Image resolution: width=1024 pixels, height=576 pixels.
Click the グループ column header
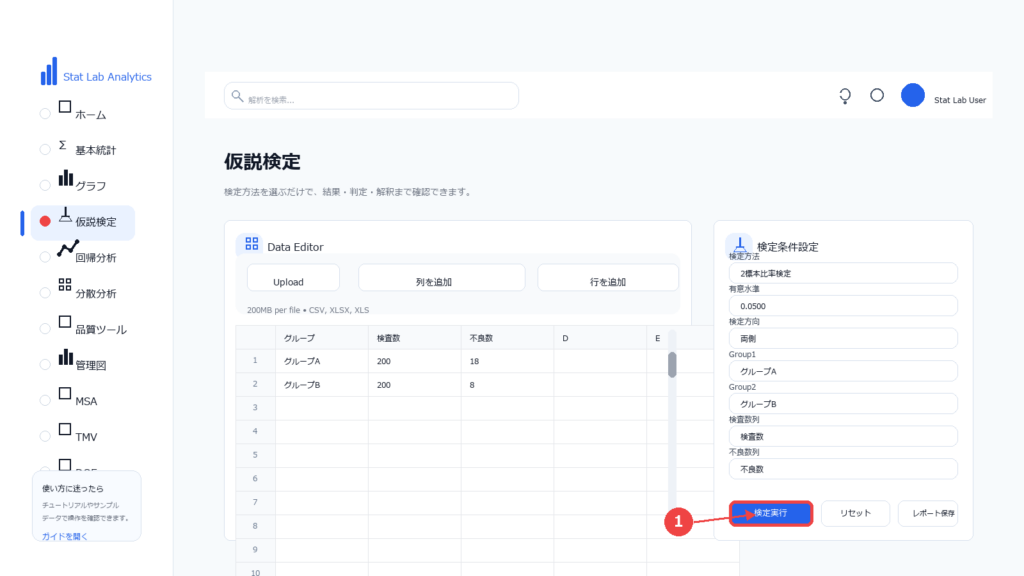pyautogui.click(x=322, y=338)
